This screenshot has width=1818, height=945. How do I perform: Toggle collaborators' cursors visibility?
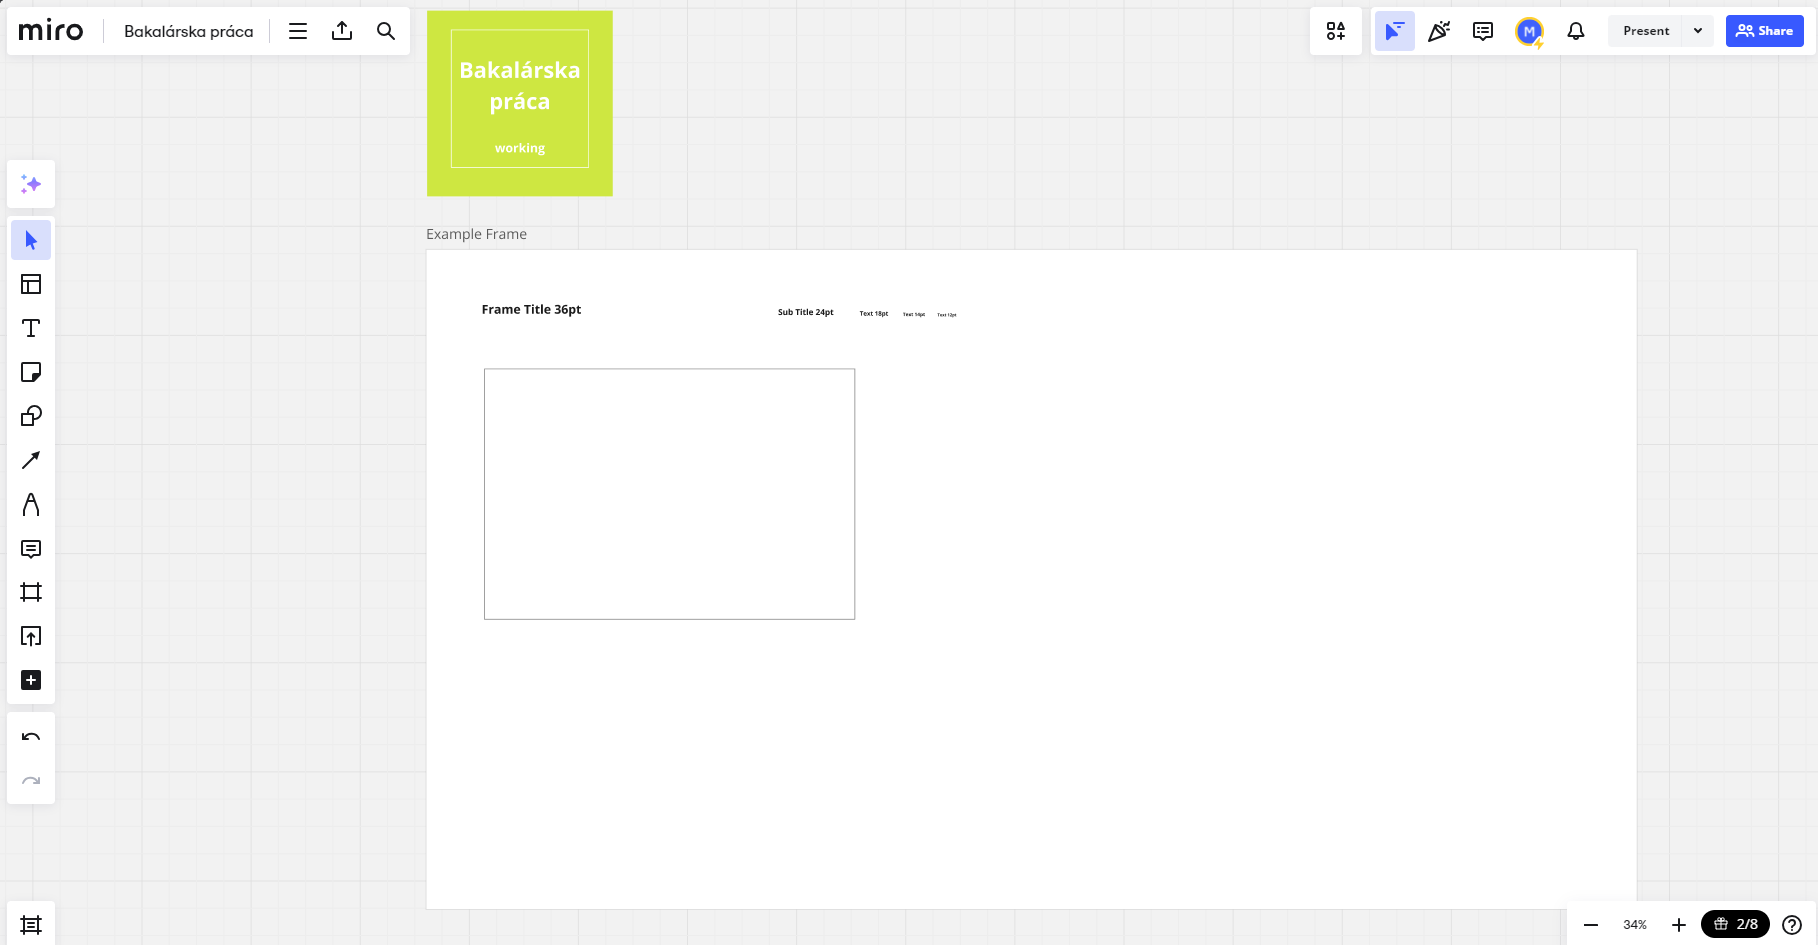(x=1394, y=31)
